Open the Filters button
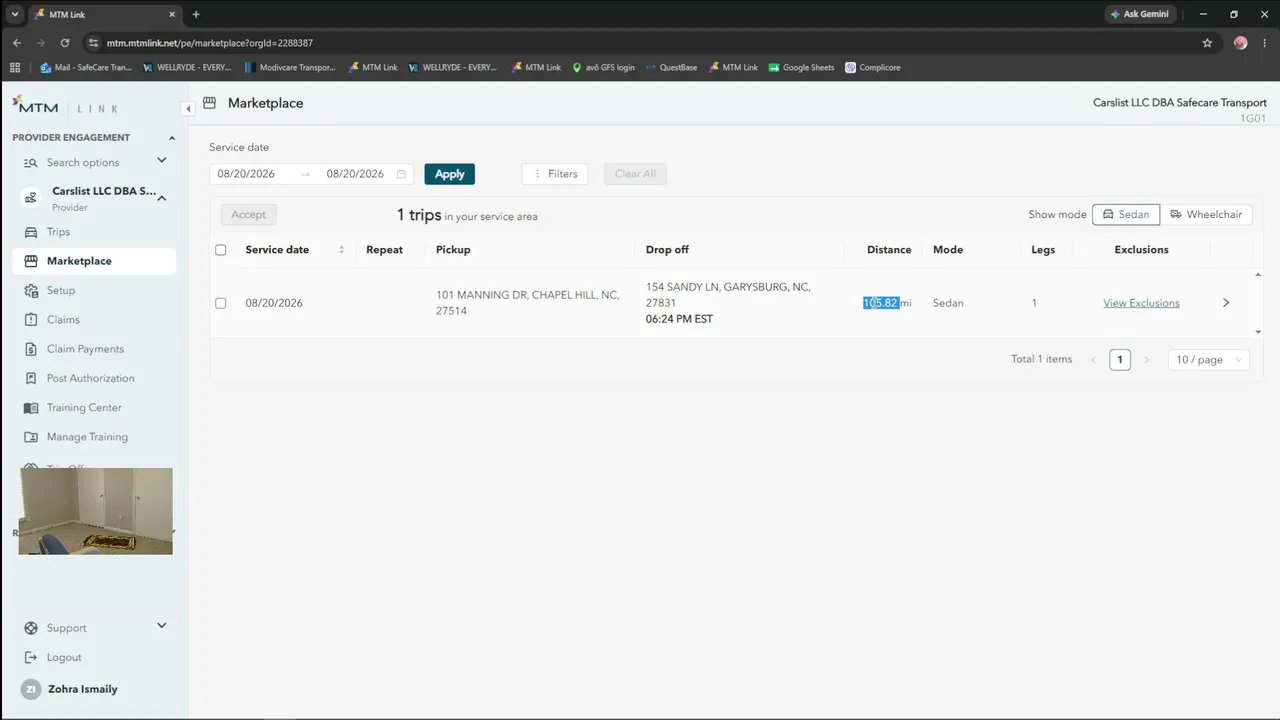Image resolution: width=1280 pixels, height=720 pixels. [x=555, y=174]
